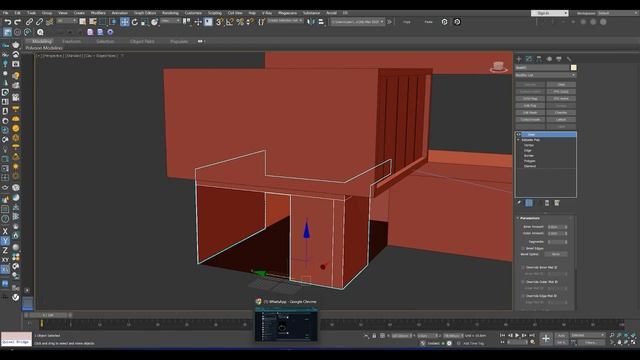
Task: Toggle visibility eye of top modifier
Action: pos(518,134)
